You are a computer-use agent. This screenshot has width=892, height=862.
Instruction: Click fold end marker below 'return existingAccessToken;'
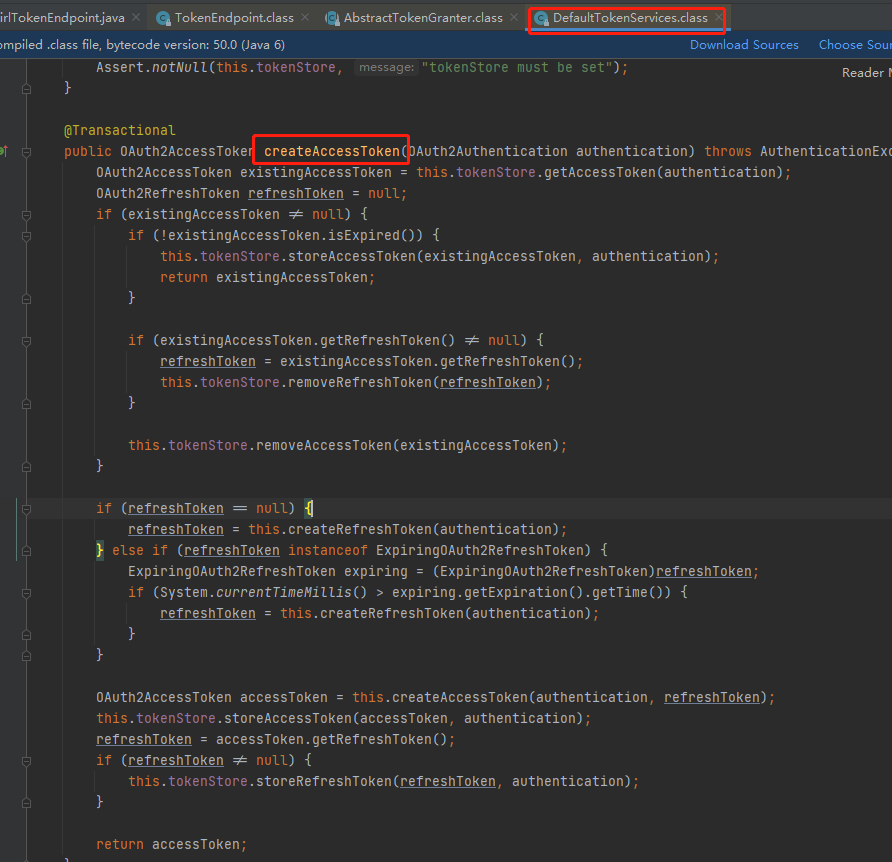click(26, 299)
